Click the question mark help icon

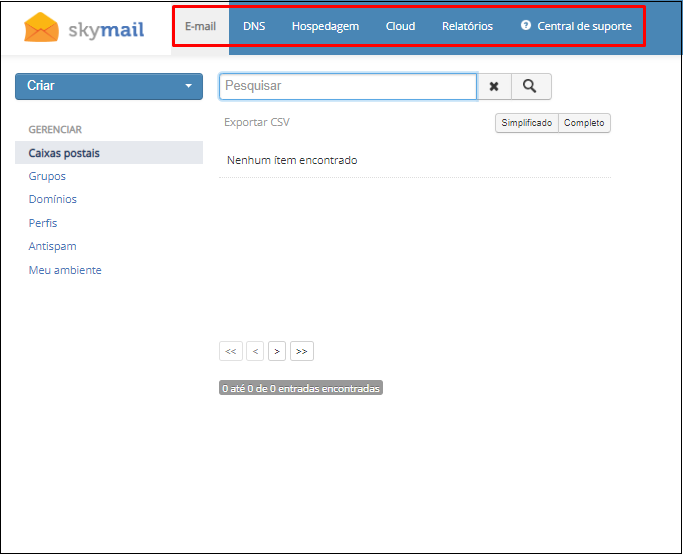526,26
